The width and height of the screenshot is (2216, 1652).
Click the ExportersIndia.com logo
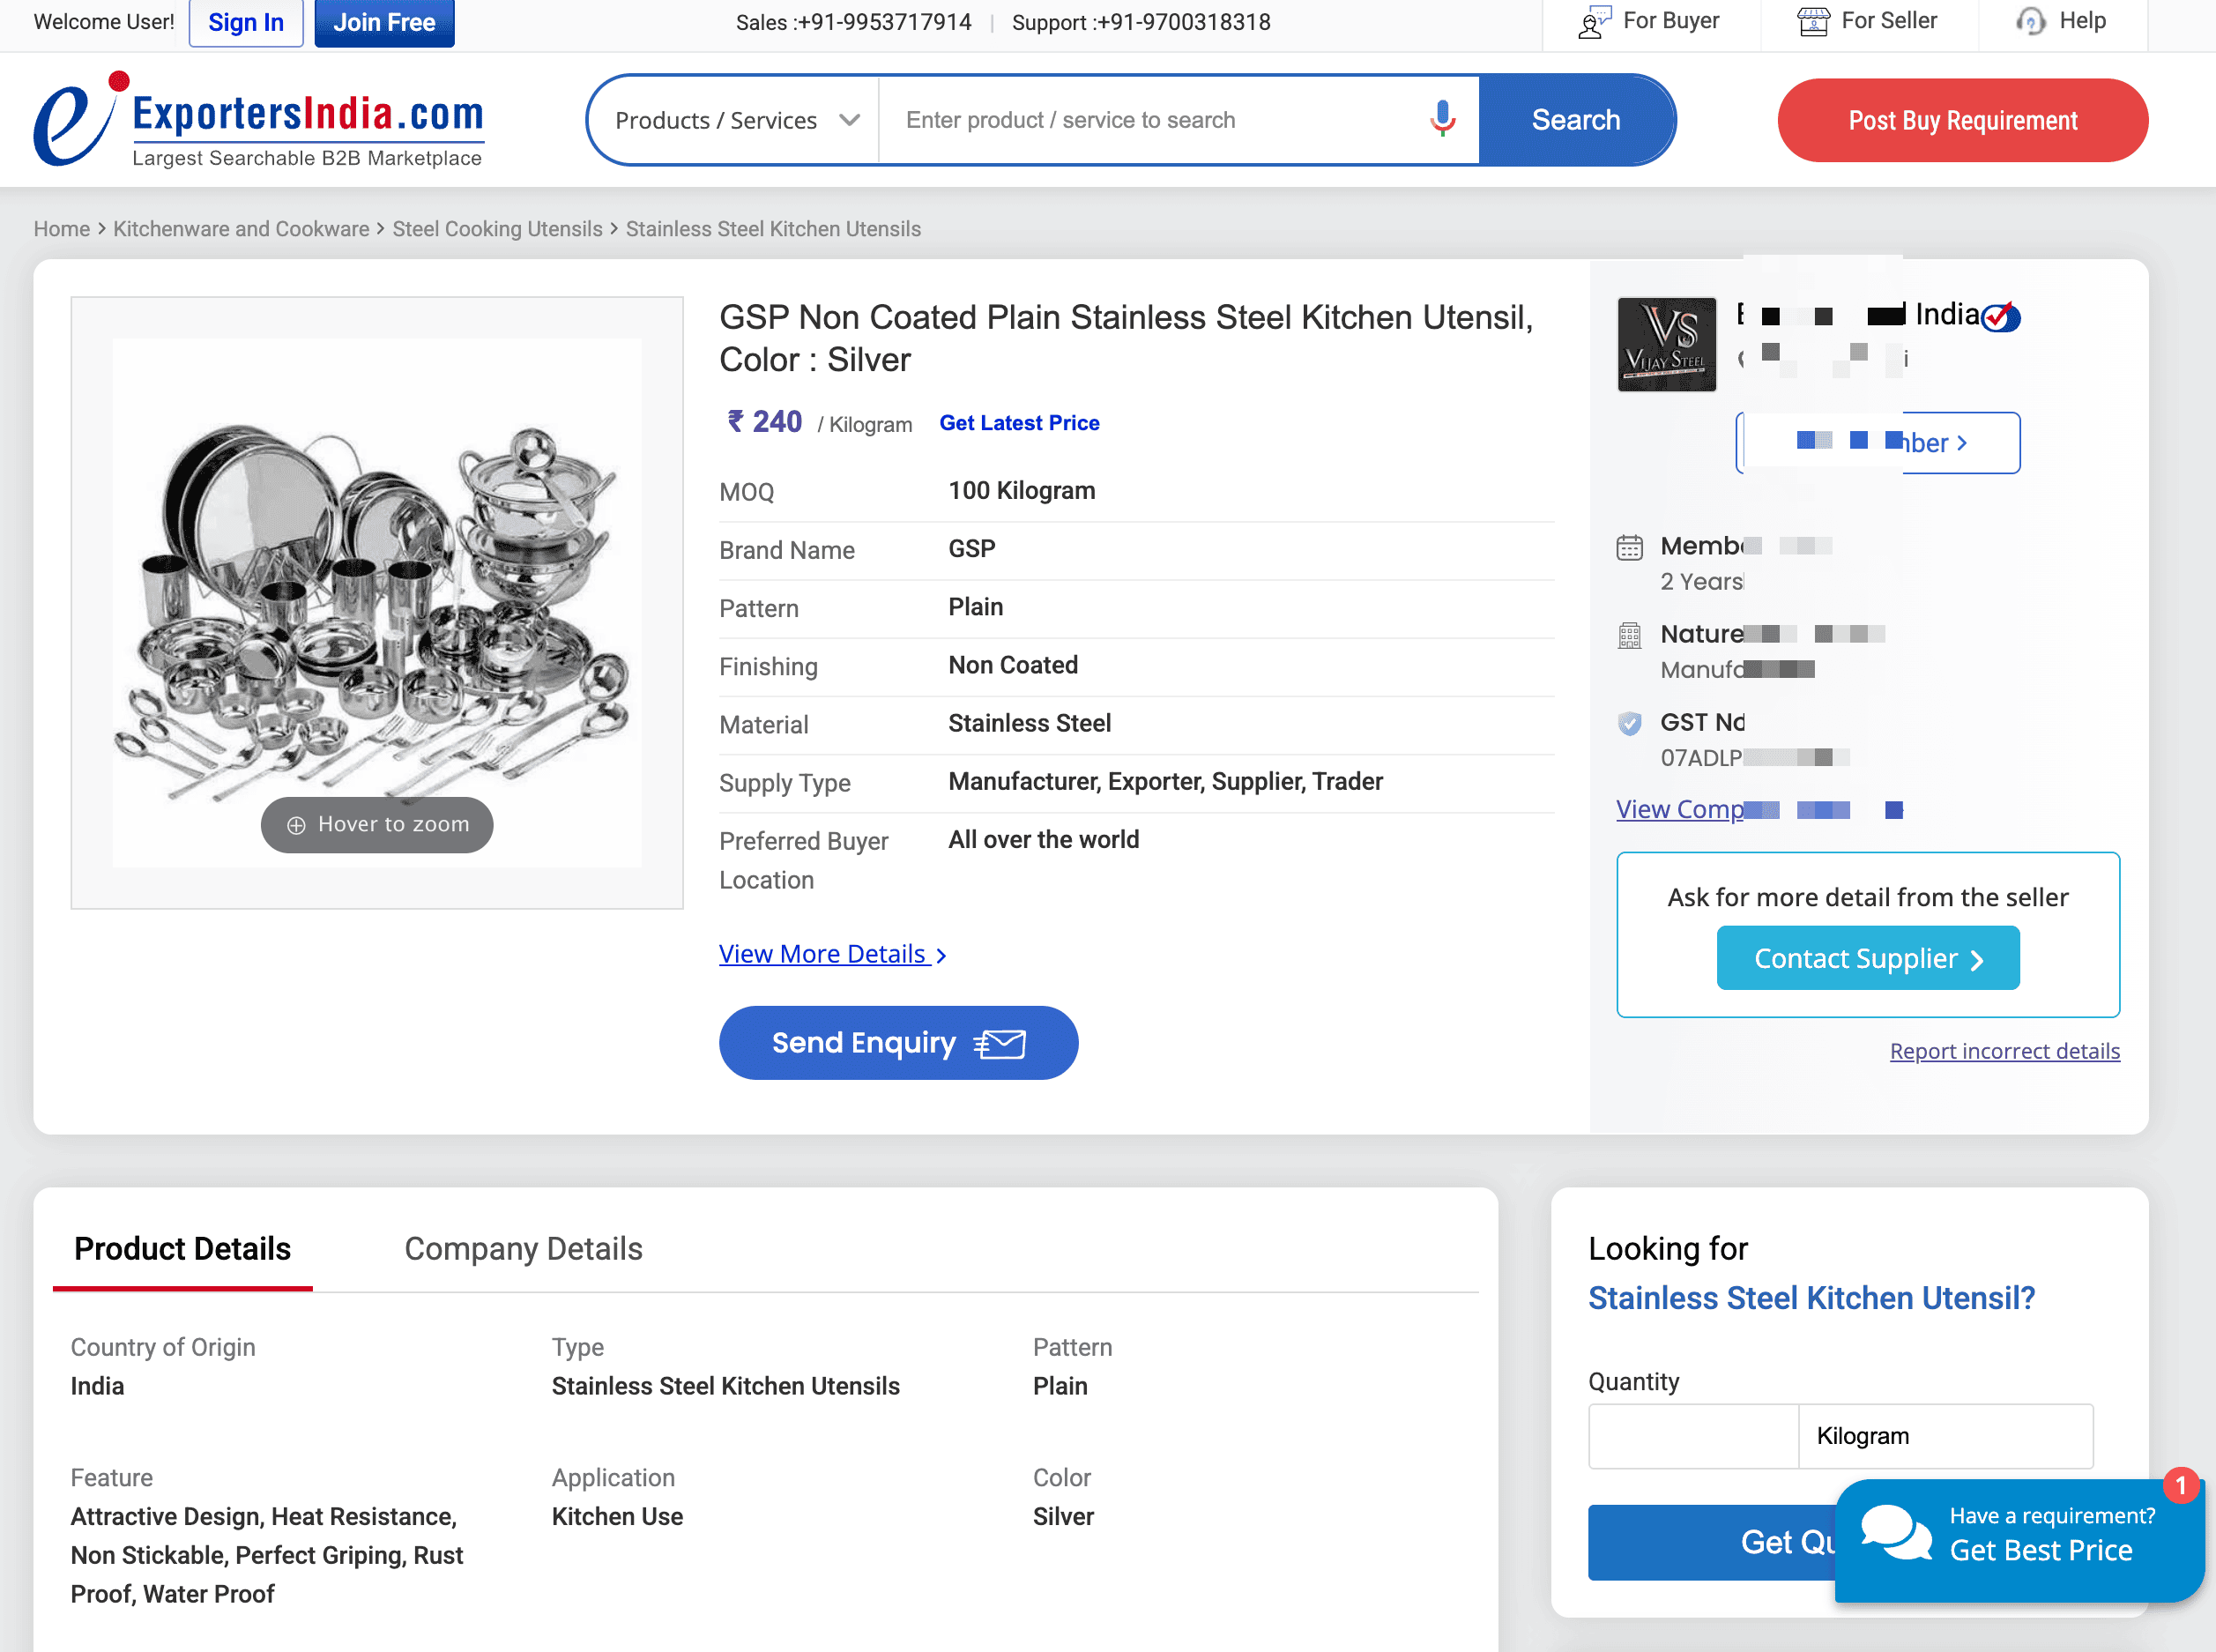click(258, 121)
